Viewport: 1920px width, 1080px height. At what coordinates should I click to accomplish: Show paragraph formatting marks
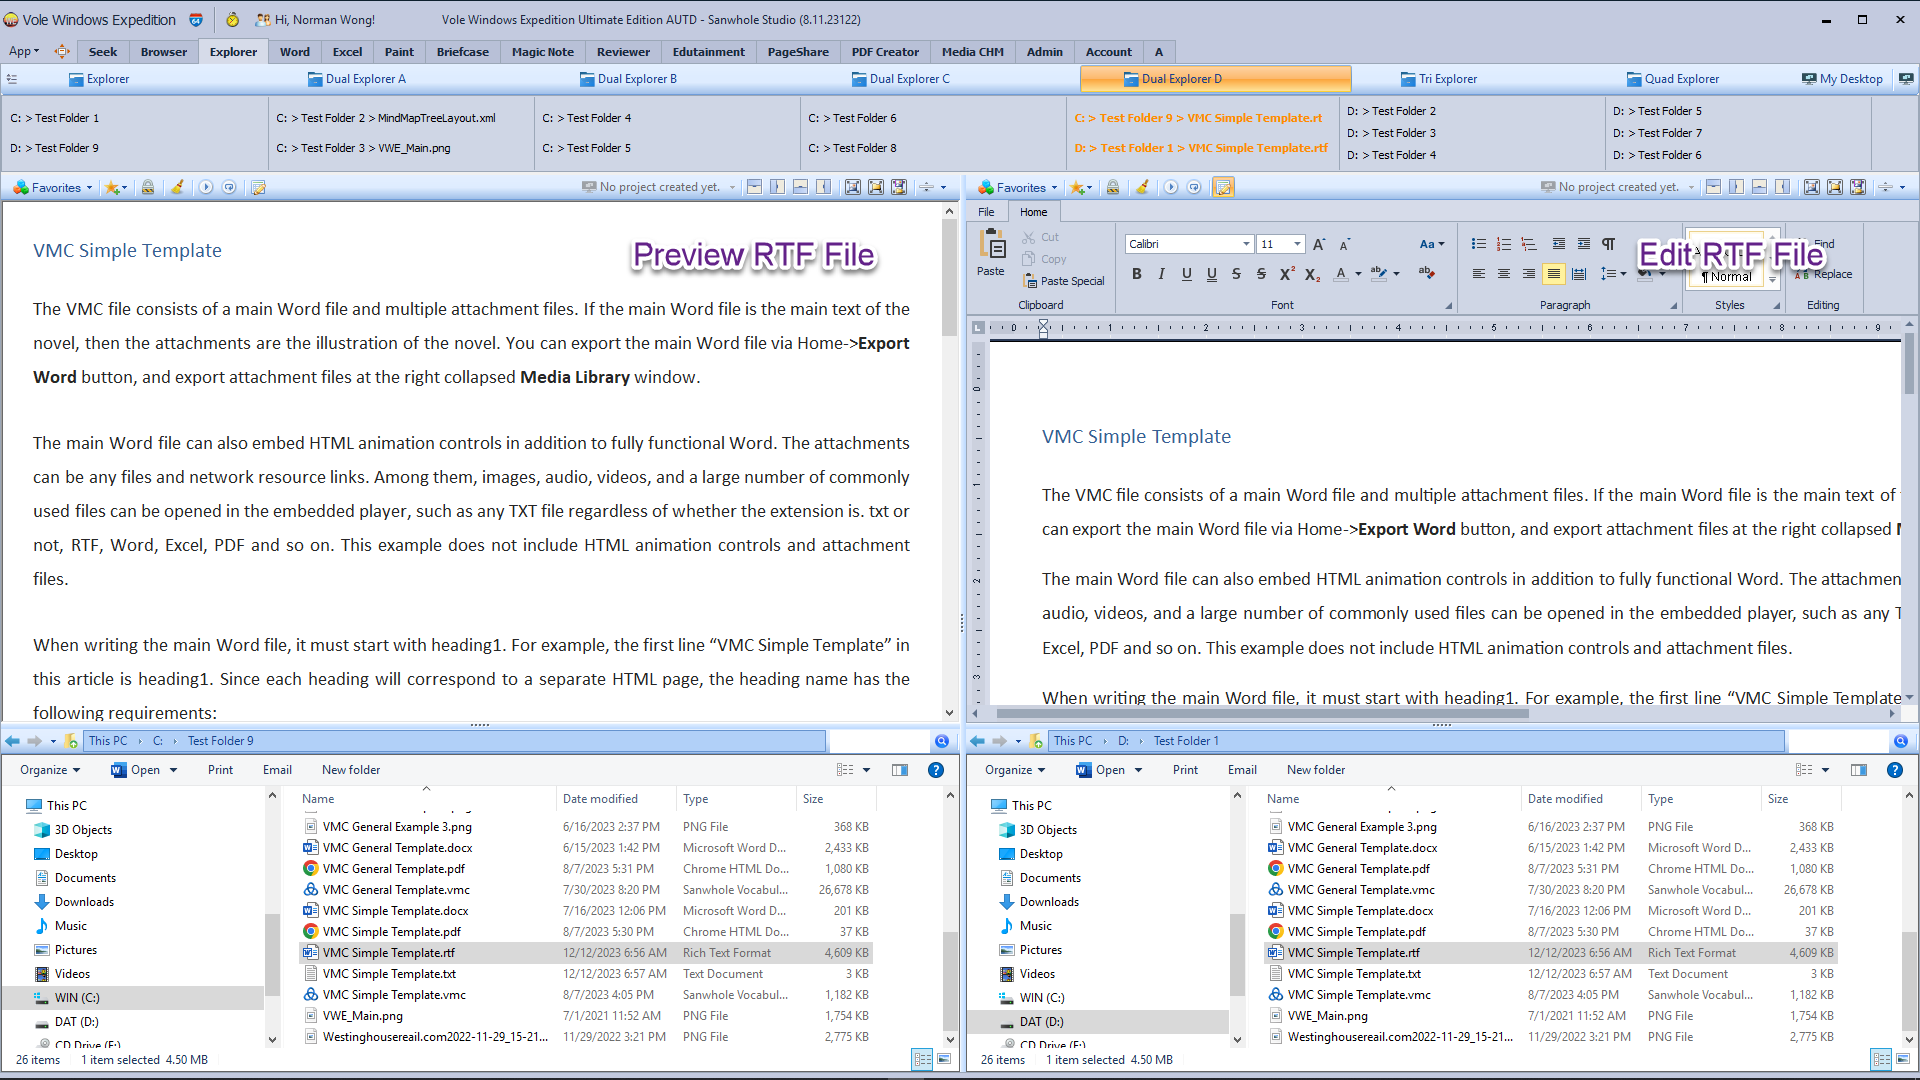tap(1608, 244)
